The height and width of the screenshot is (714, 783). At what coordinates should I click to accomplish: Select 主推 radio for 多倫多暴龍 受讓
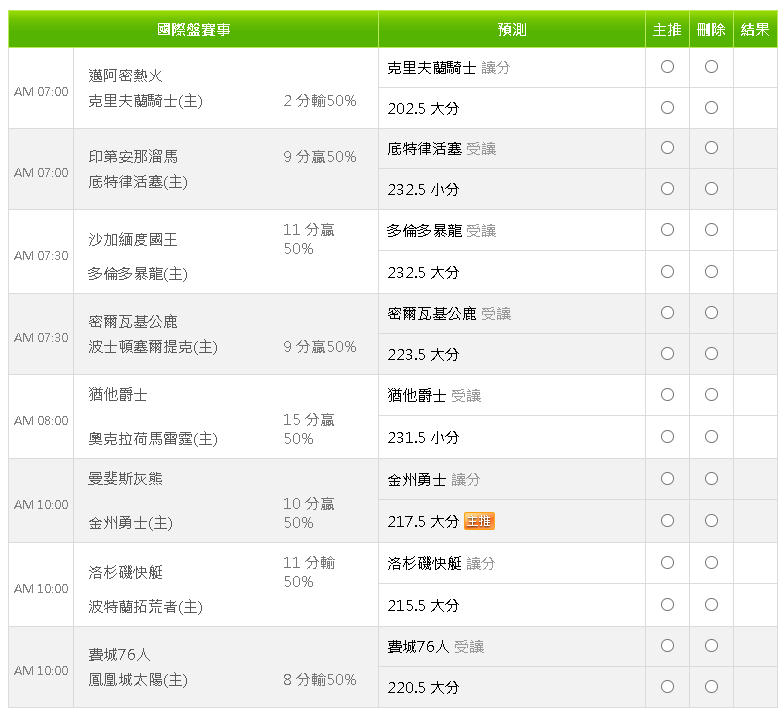coord(667,229)
